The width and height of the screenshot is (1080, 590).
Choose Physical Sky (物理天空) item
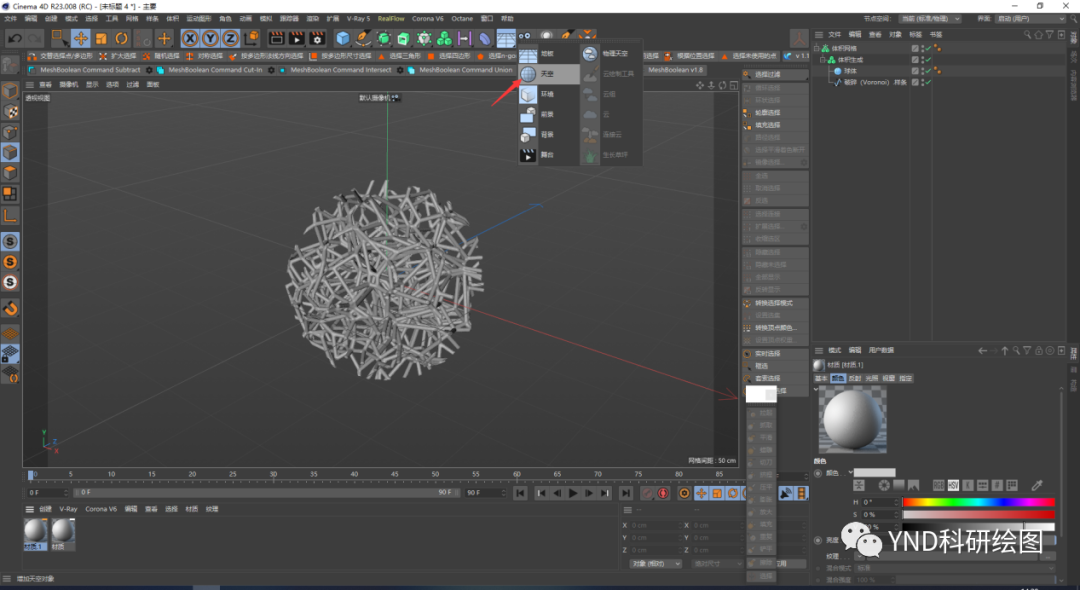click(x=612, y=54)
